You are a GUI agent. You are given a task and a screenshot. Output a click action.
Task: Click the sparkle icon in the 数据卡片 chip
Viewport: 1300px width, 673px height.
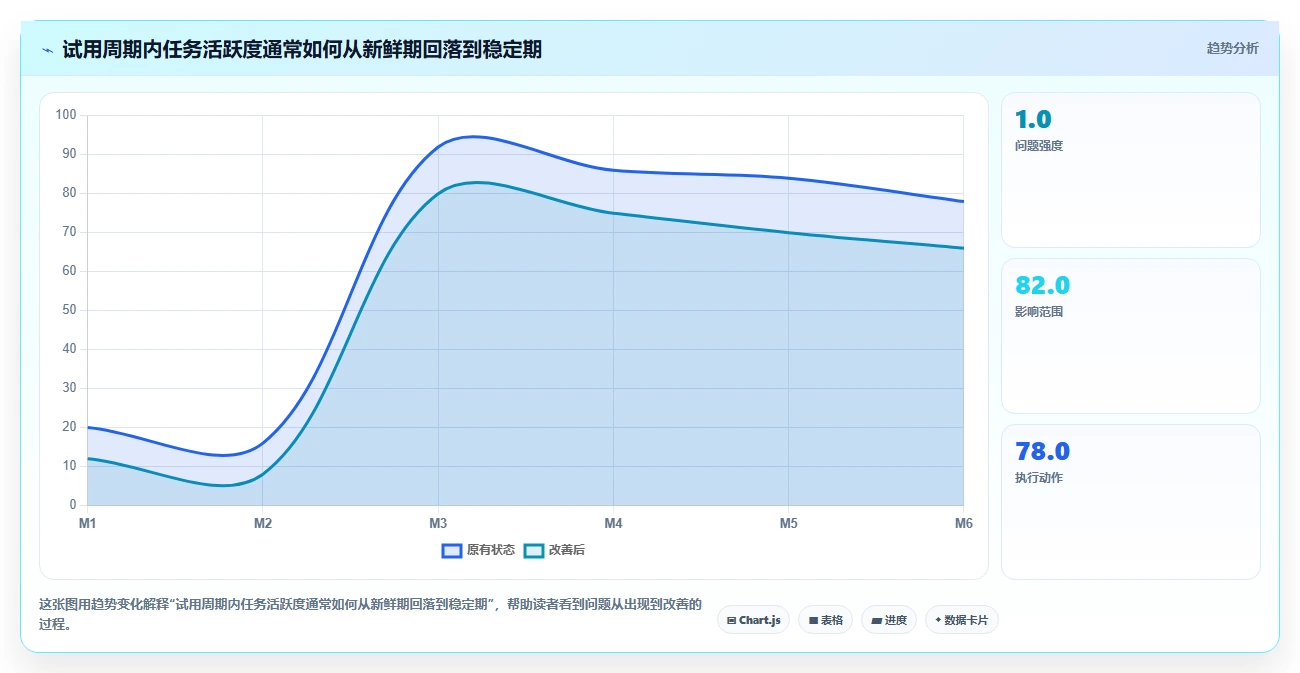(x=938, y=620)
